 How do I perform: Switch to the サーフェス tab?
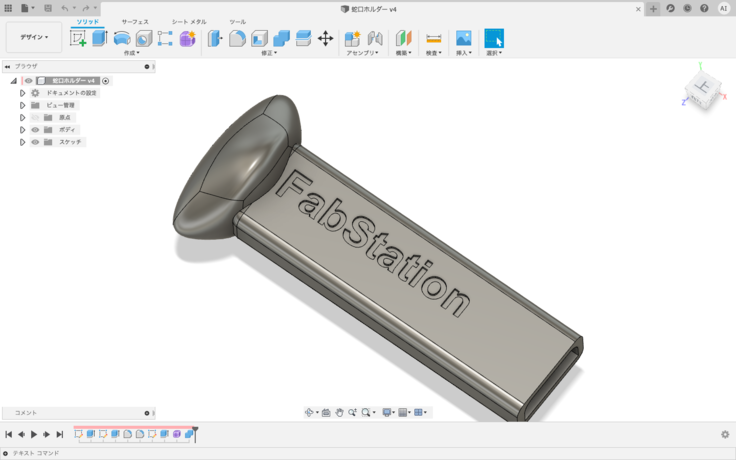point(135,21)
